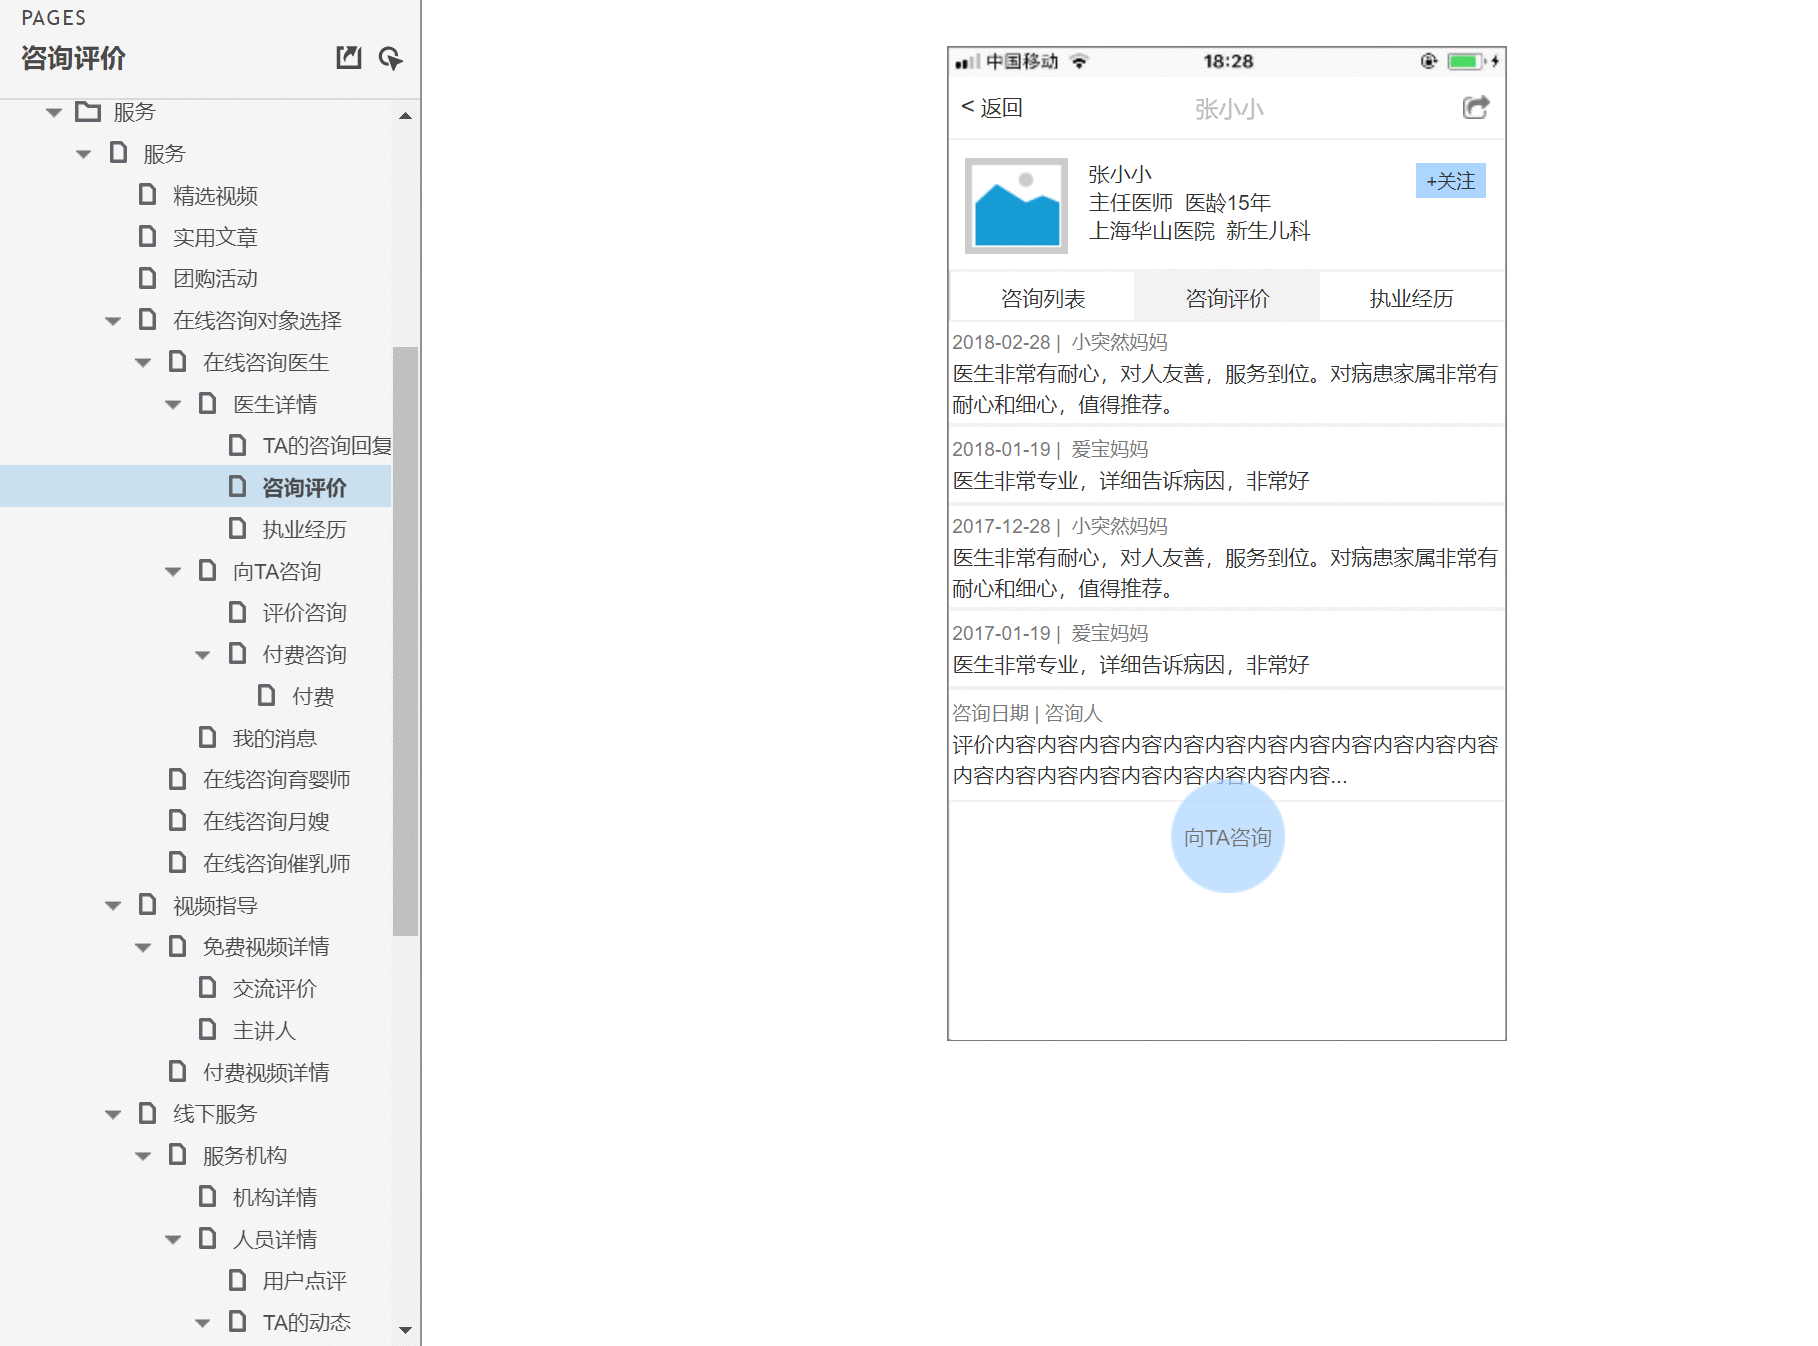Open the 执业经历 page in tree
Image resolution: width=1818 pixels, height=1346 pixels.
304,529
